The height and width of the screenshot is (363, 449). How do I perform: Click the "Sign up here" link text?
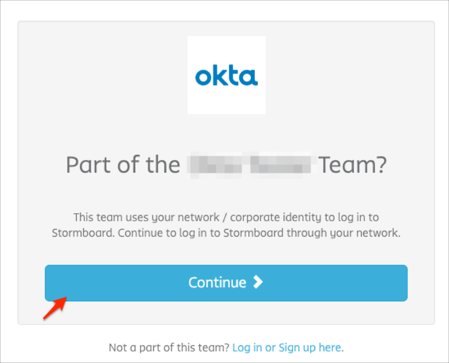pyautogui.click(x=310, y=348)
